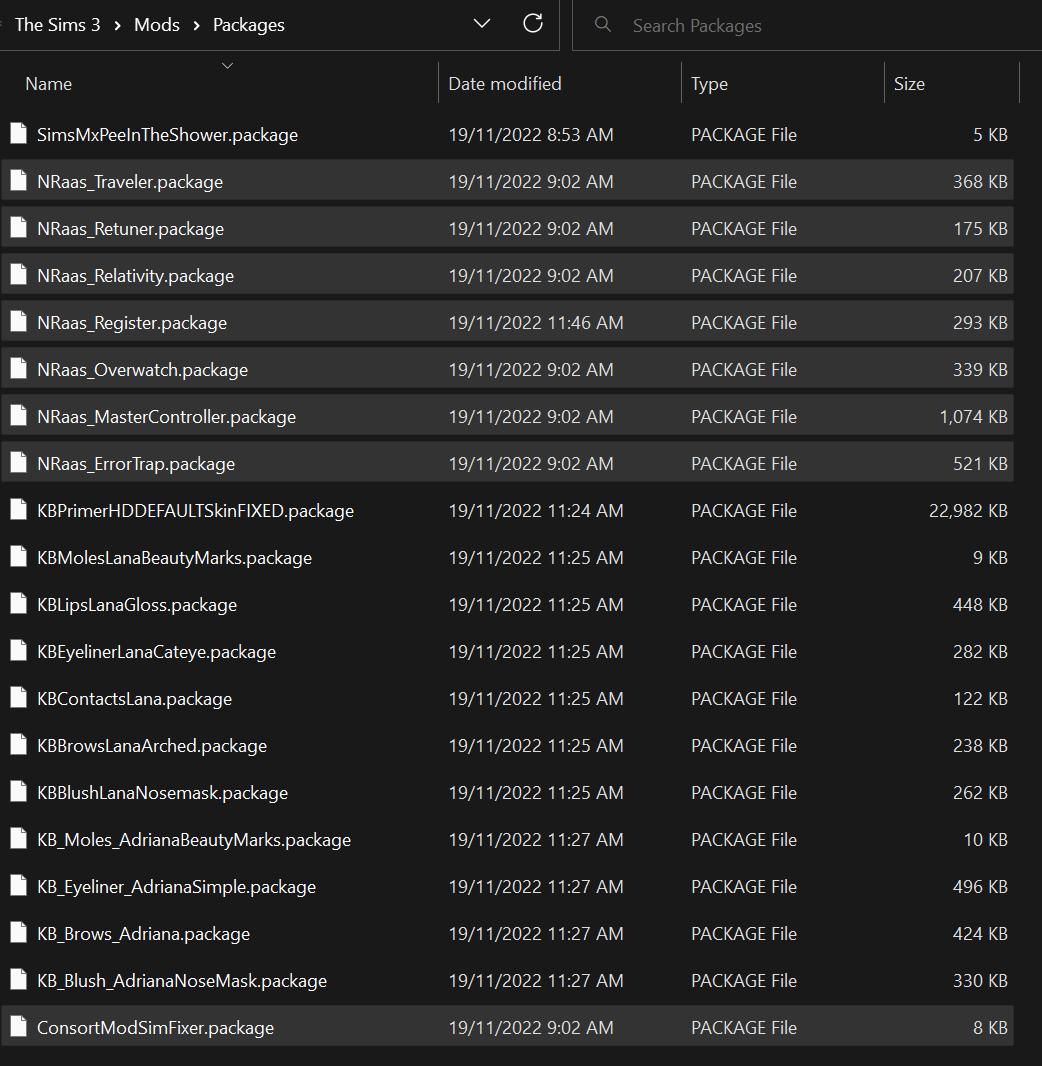Select the file name NRaas_Overwatch.package

[x=143, y=369]
